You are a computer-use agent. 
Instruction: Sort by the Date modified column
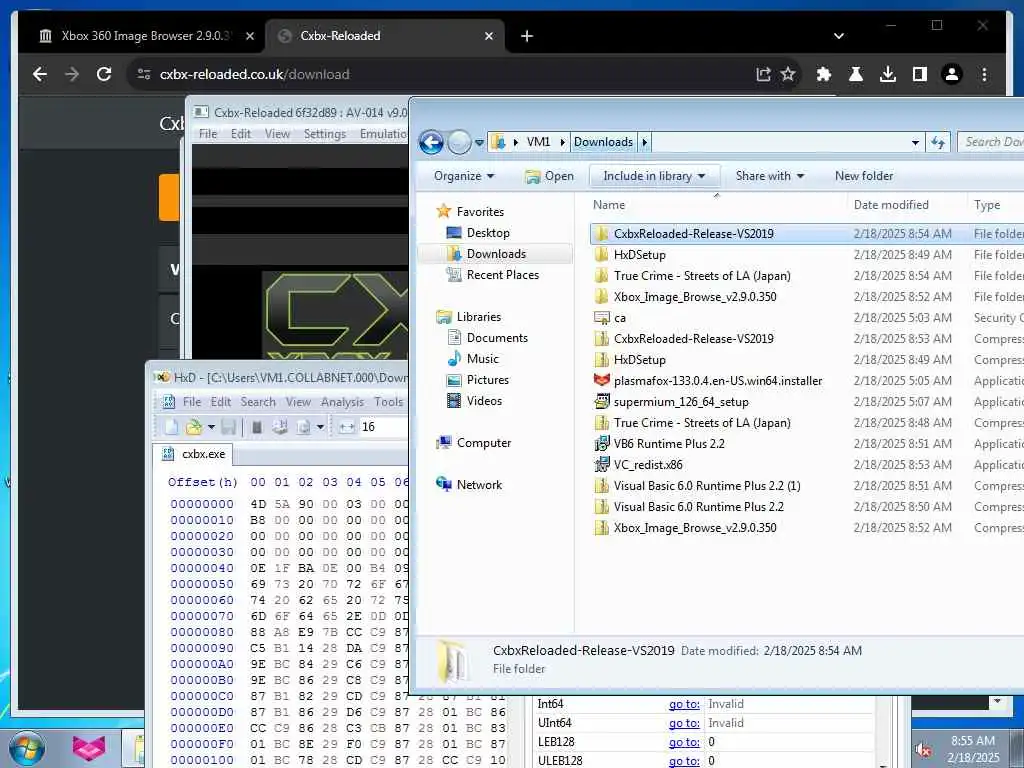[x=907, y=204]
